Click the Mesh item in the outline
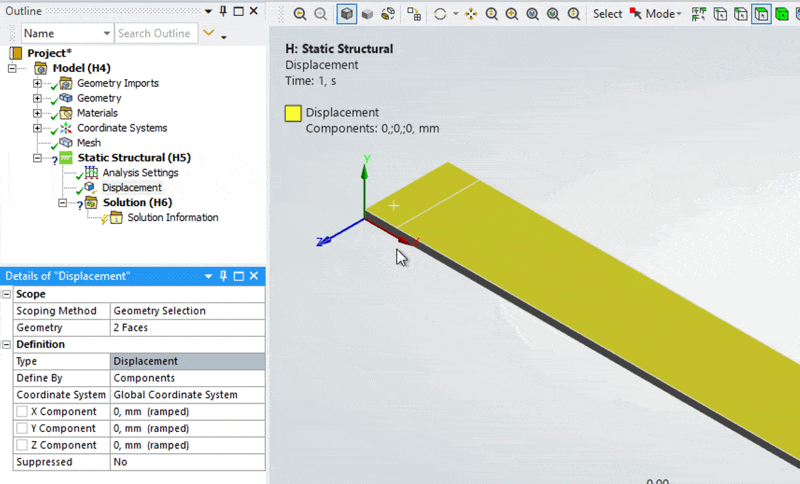 tap(88, 143)
